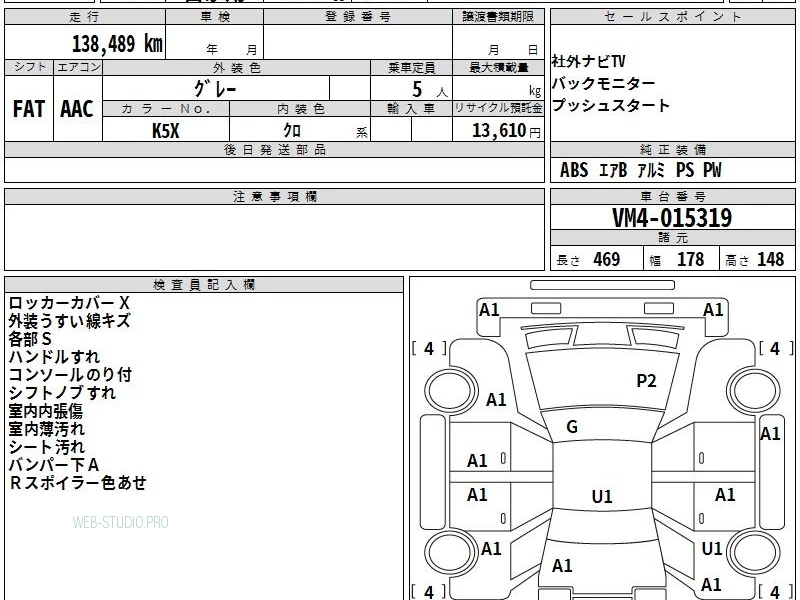Viewport: 800px width, 600px height.
Task: Select the sales point プッシュスタート
Action: coord(611,105)
